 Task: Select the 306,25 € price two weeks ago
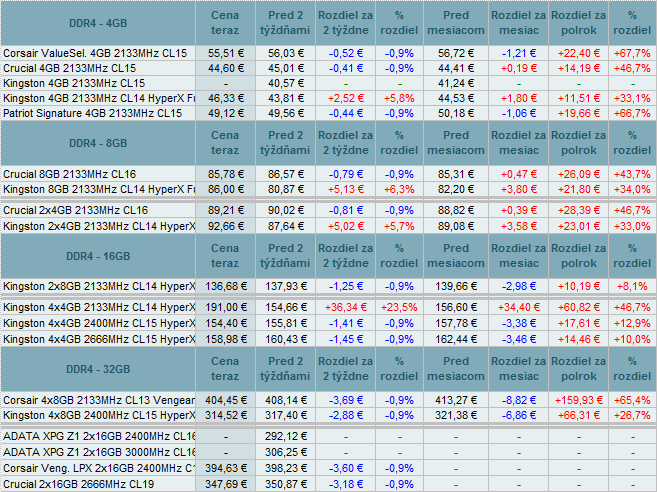286,453
